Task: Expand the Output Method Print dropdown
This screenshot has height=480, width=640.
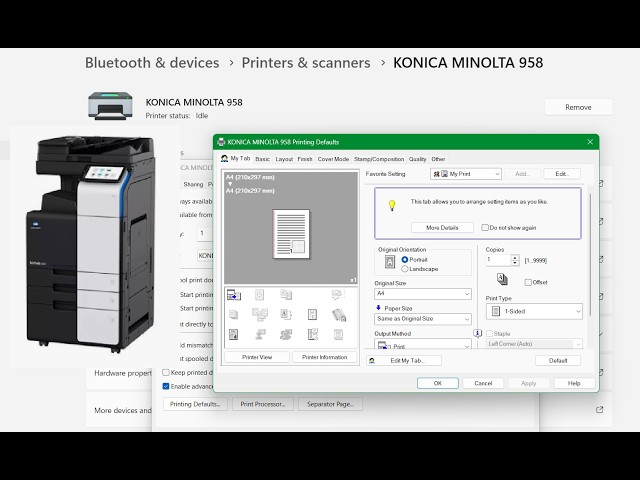Action: pos(423,344)
